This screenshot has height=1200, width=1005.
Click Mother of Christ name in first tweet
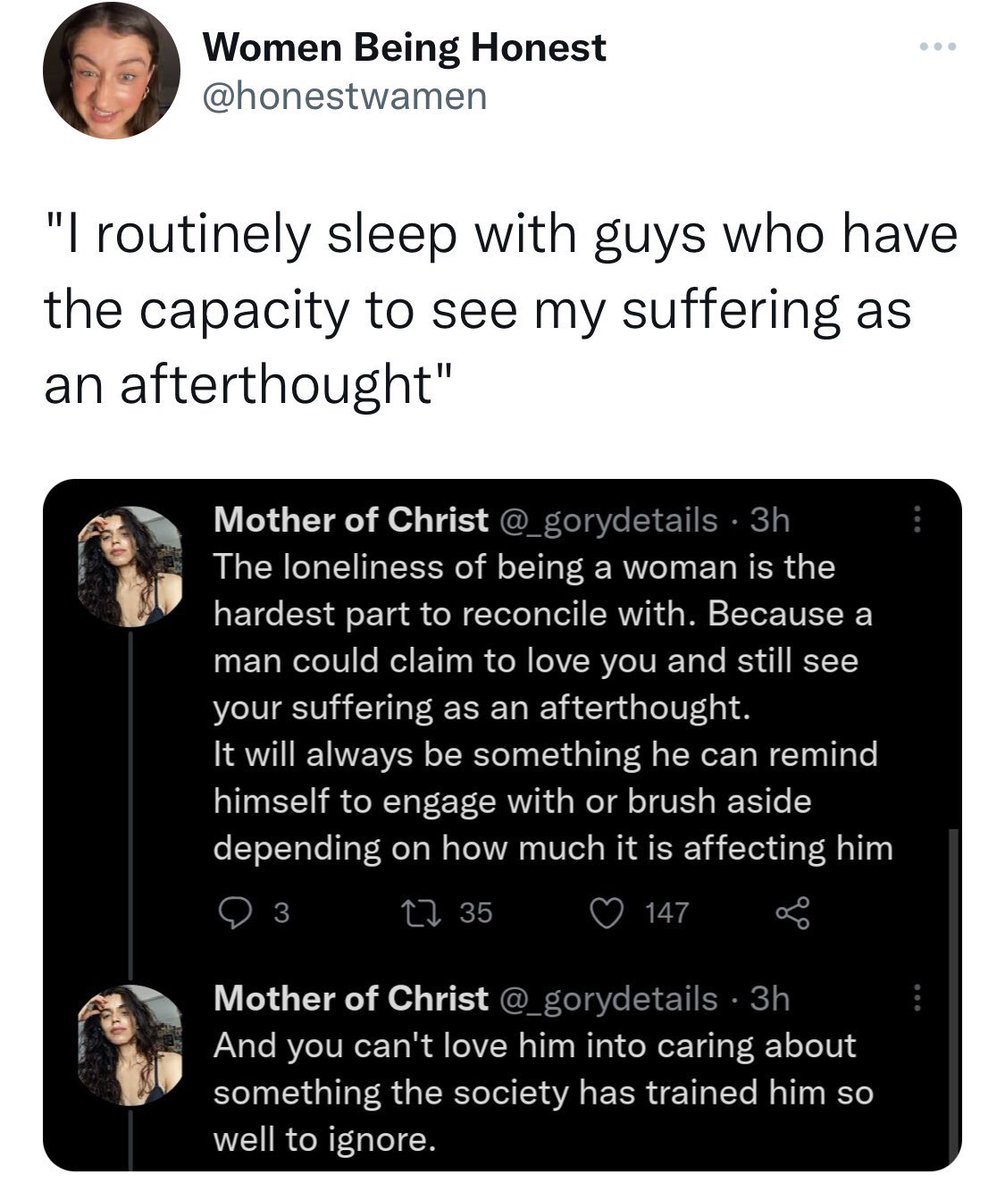pos(351,520)
